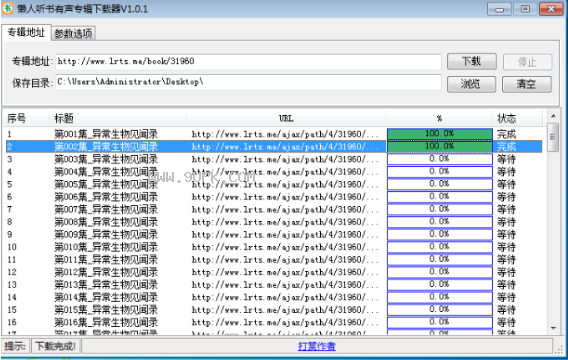Select row 第010集_异常生物见闻录
568x360 pixels.
point(274,247)
